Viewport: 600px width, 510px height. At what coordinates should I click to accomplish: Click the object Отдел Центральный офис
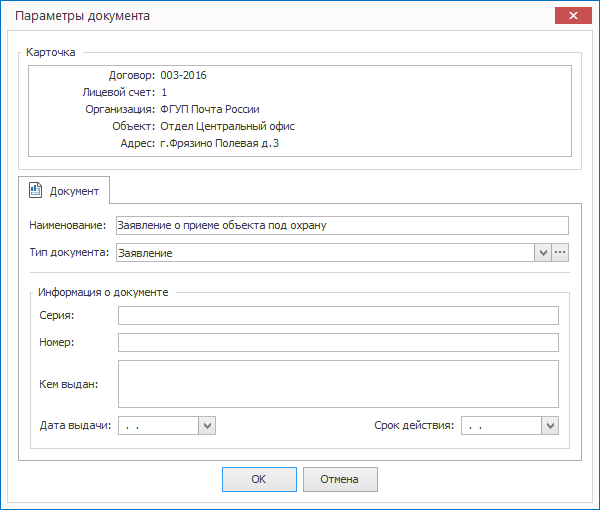point(227,126)
